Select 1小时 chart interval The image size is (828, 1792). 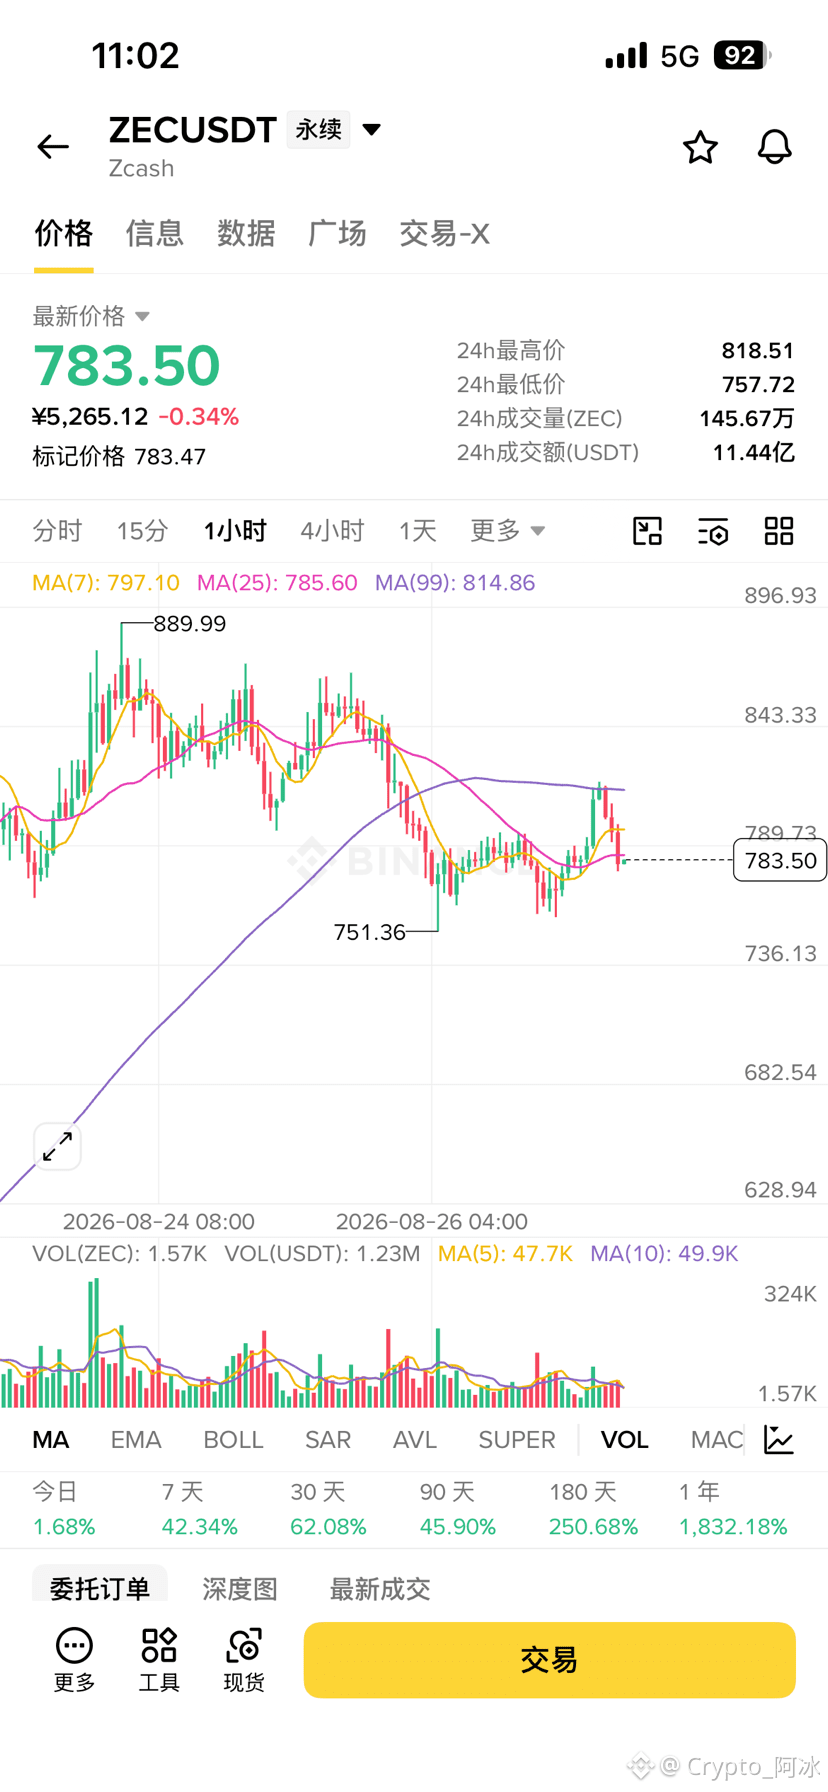pos(235,531)
